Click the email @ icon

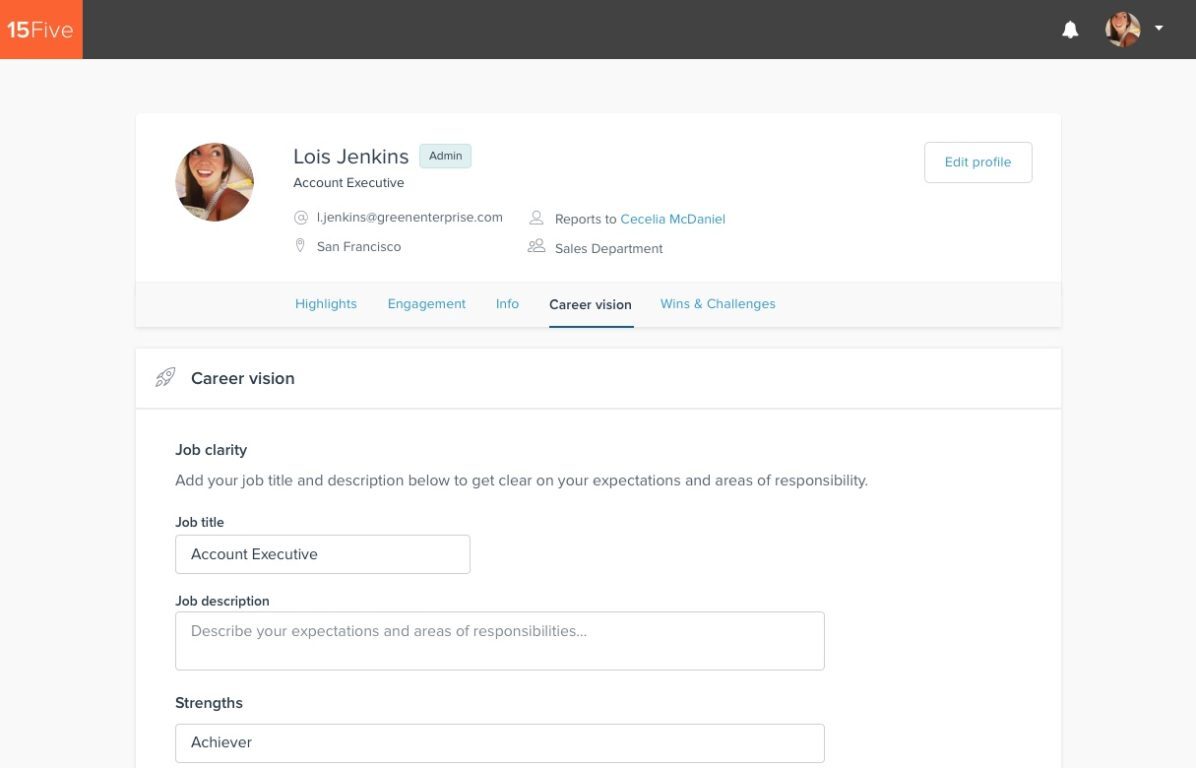pyautogui.click(x=300, y=218)
